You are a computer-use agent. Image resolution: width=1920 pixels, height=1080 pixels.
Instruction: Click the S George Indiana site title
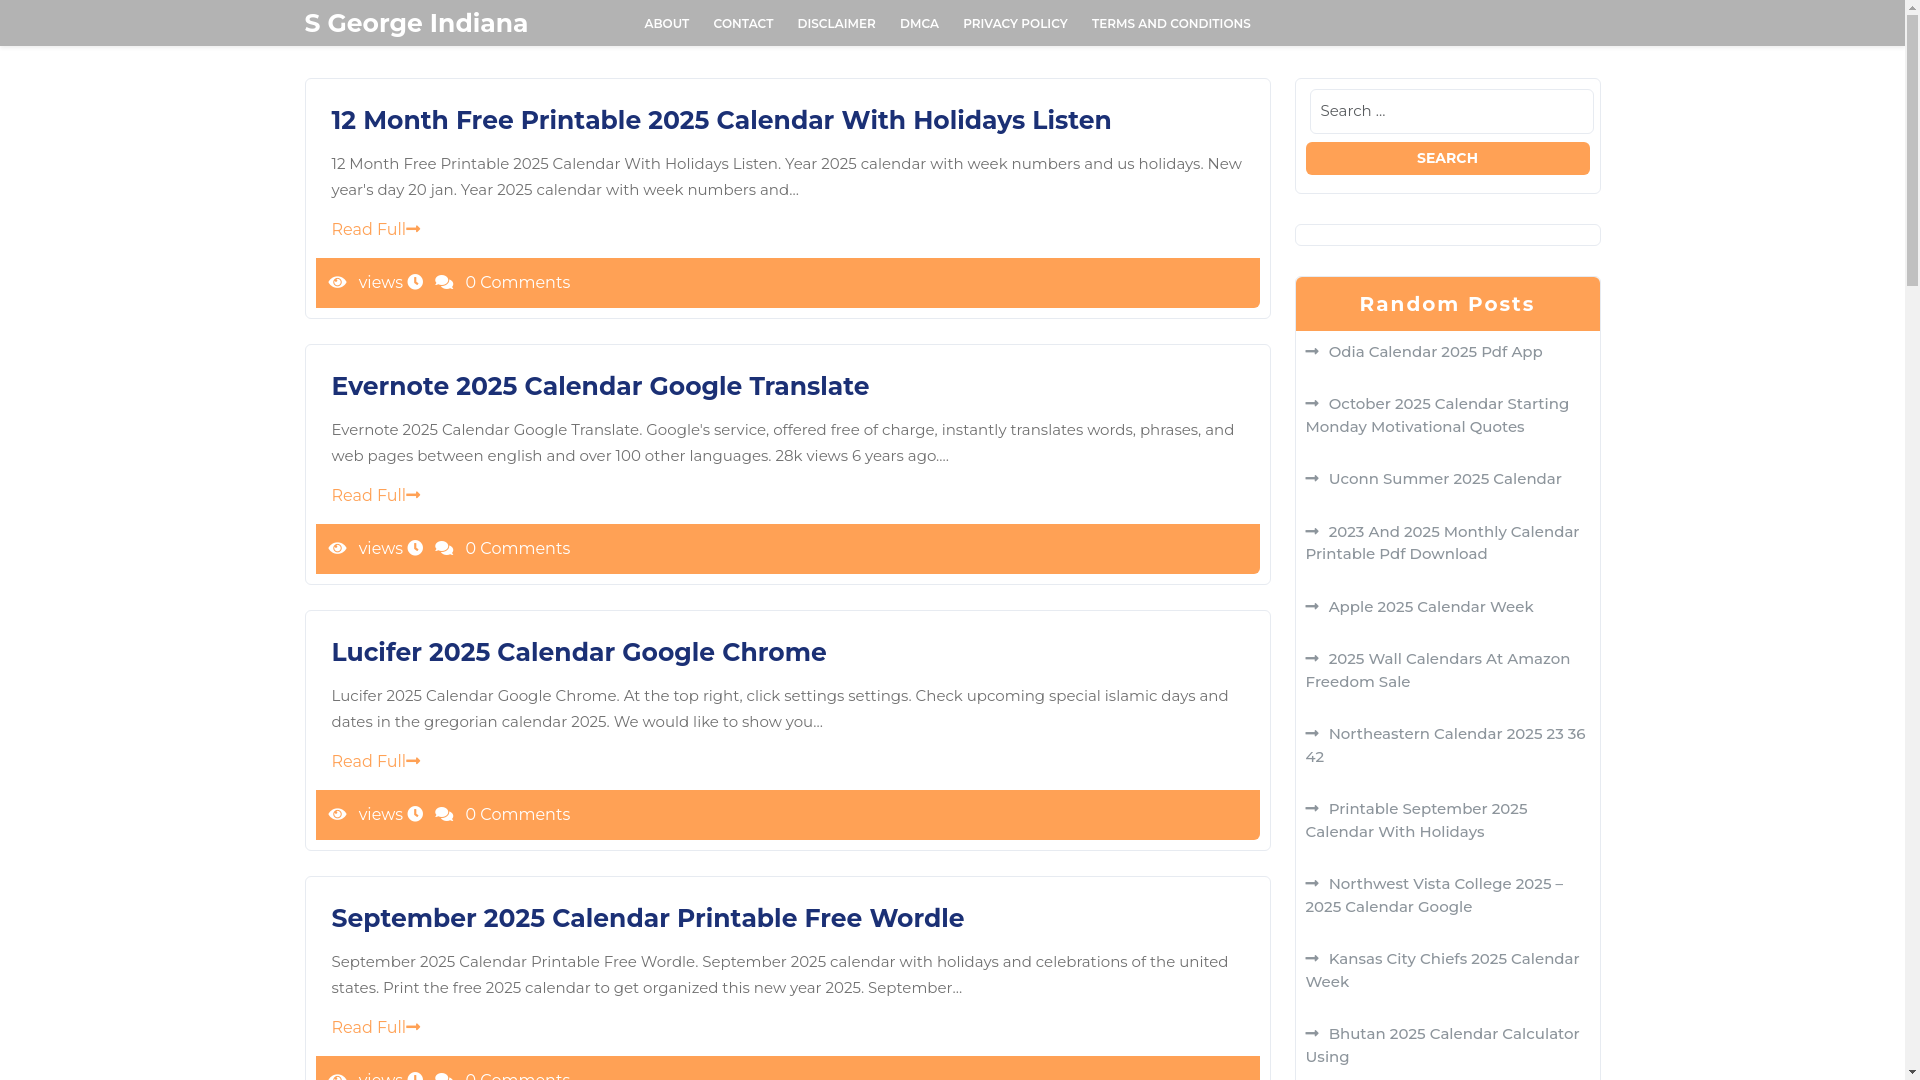click(x=415, y=23)
